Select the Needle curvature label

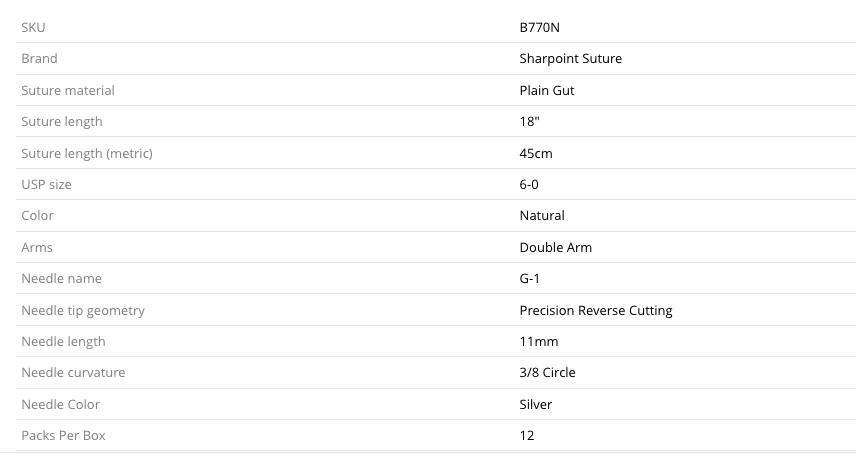73,372
